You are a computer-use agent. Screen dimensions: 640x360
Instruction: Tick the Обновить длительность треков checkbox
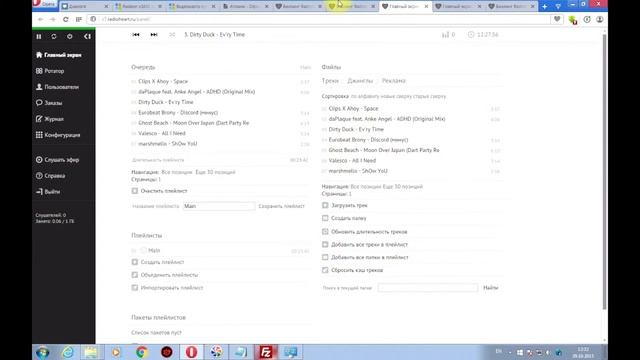(325, 231)
